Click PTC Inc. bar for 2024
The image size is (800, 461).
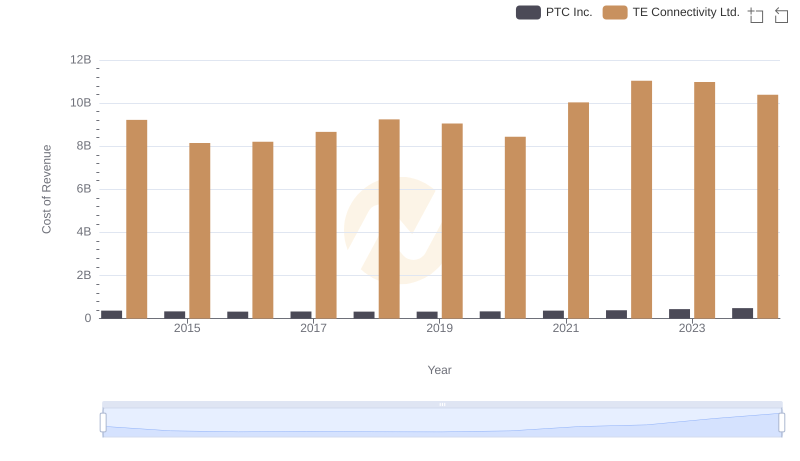742,313
